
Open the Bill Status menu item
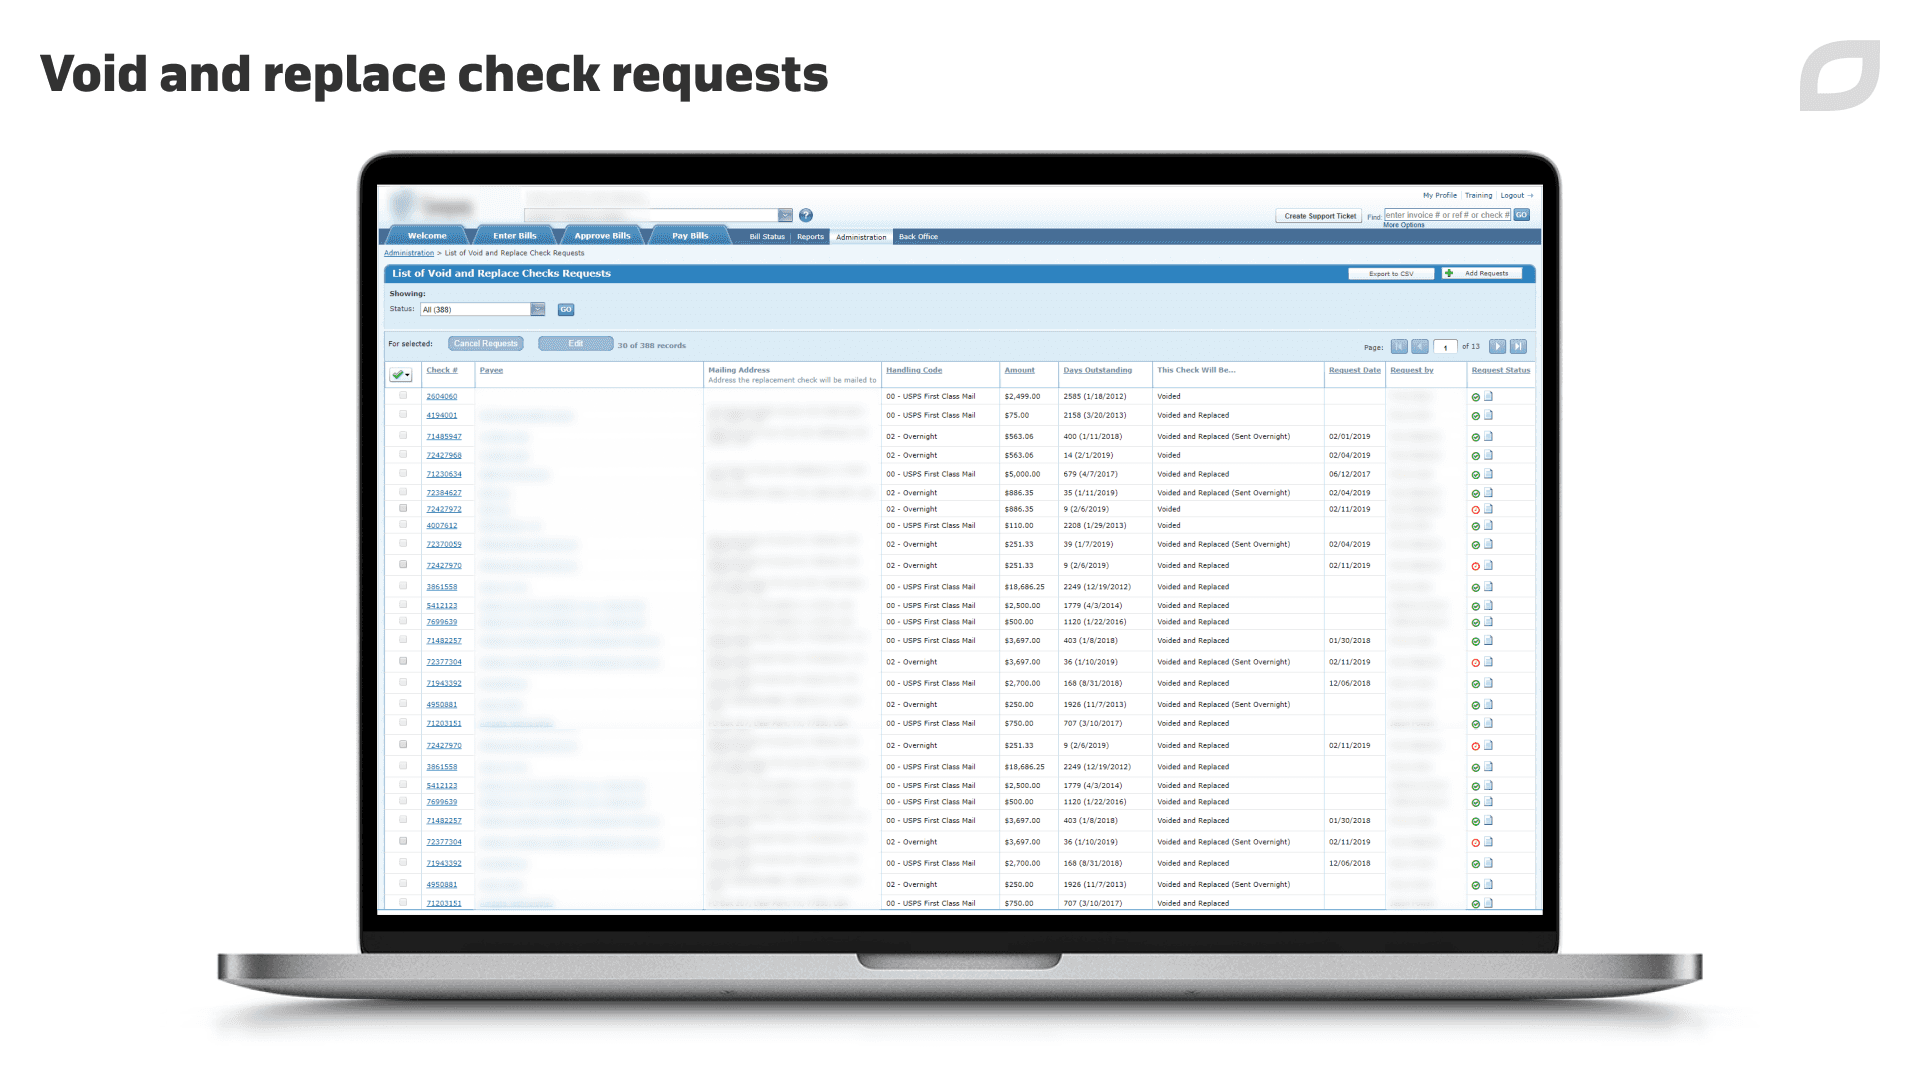coord(767,237)
